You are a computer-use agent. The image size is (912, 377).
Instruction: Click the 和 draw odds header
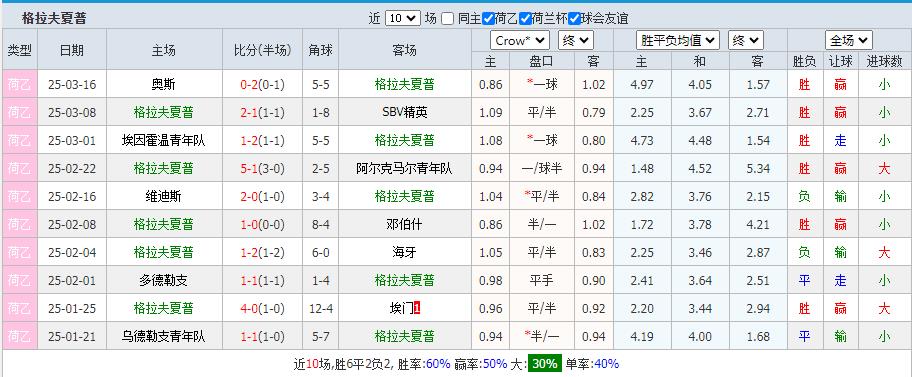[700, 61]
